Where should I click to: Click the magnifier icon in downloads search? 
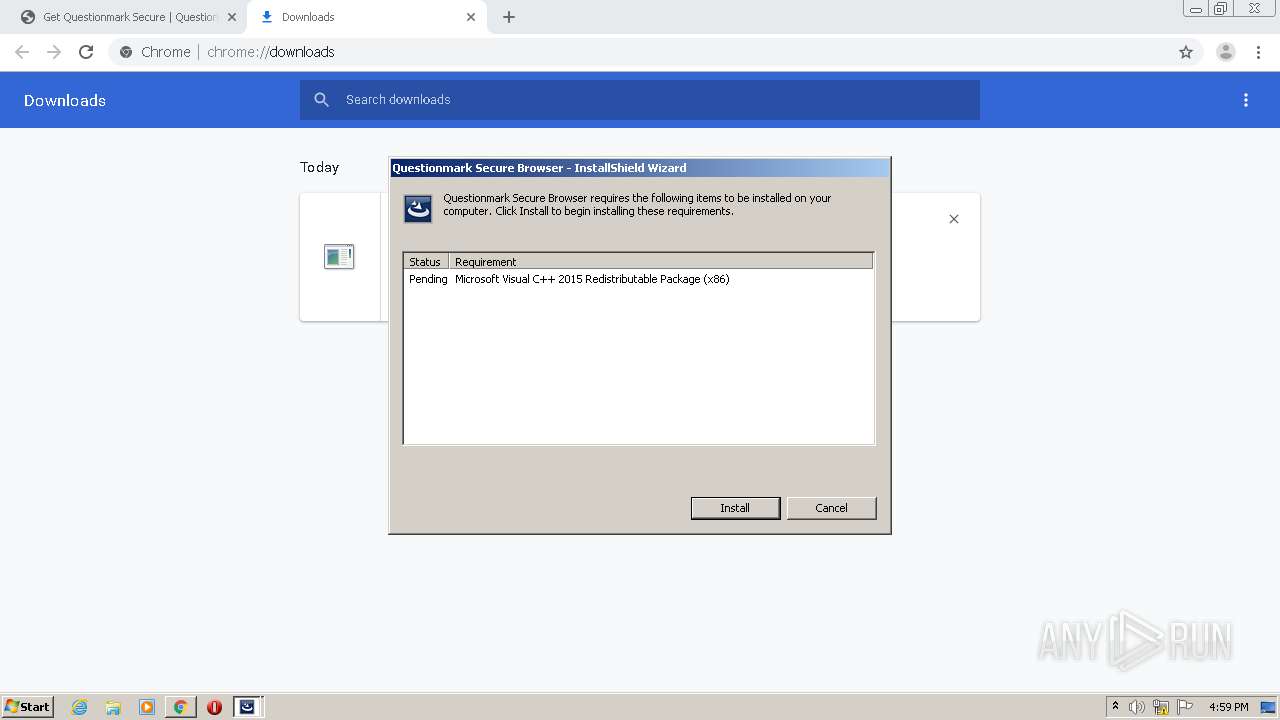(x=321, y=100)
